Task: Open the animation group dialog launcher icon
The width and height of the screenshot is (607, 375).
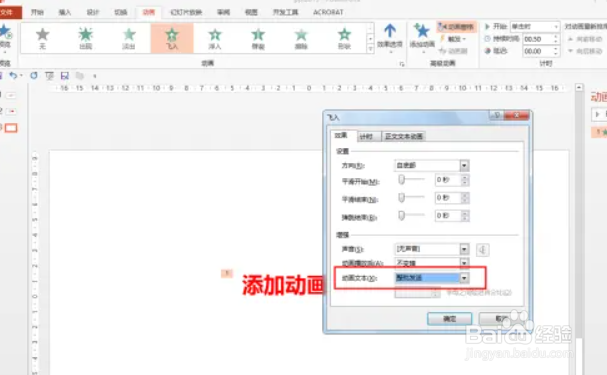Action: pyautogui.click(x=402, y=64)
